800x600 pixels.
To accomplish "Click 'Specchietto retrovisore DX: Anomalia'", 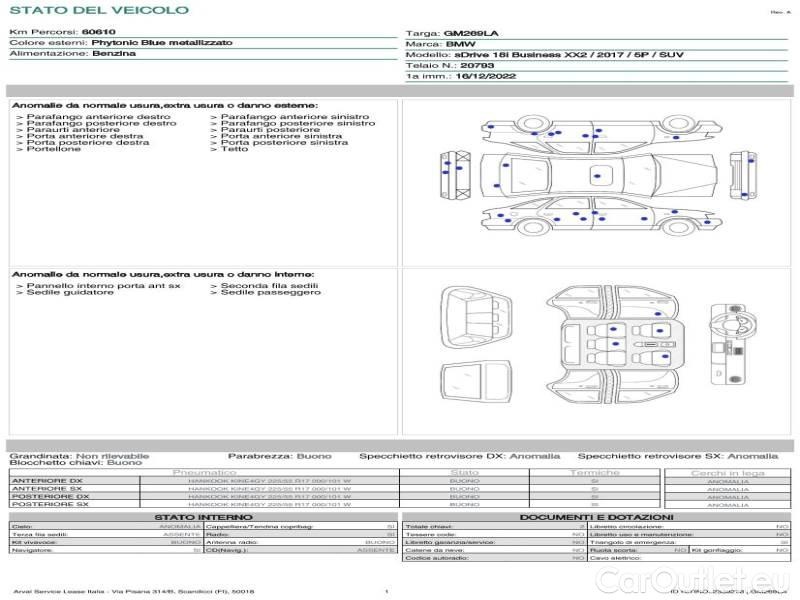I will pos(460,456).
